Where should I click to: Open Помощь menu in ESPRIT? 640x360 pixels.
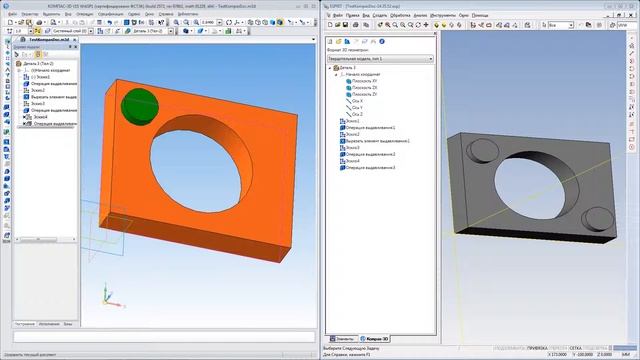[x=480, y=15]
